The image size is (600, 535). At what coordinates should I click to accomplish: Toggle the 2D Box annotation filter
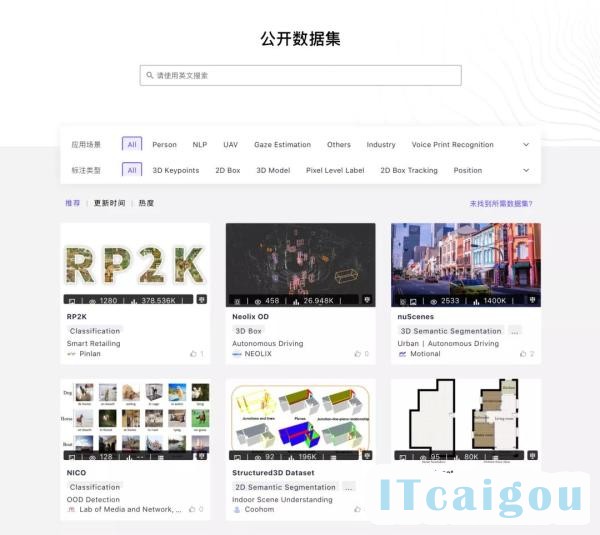227,170
